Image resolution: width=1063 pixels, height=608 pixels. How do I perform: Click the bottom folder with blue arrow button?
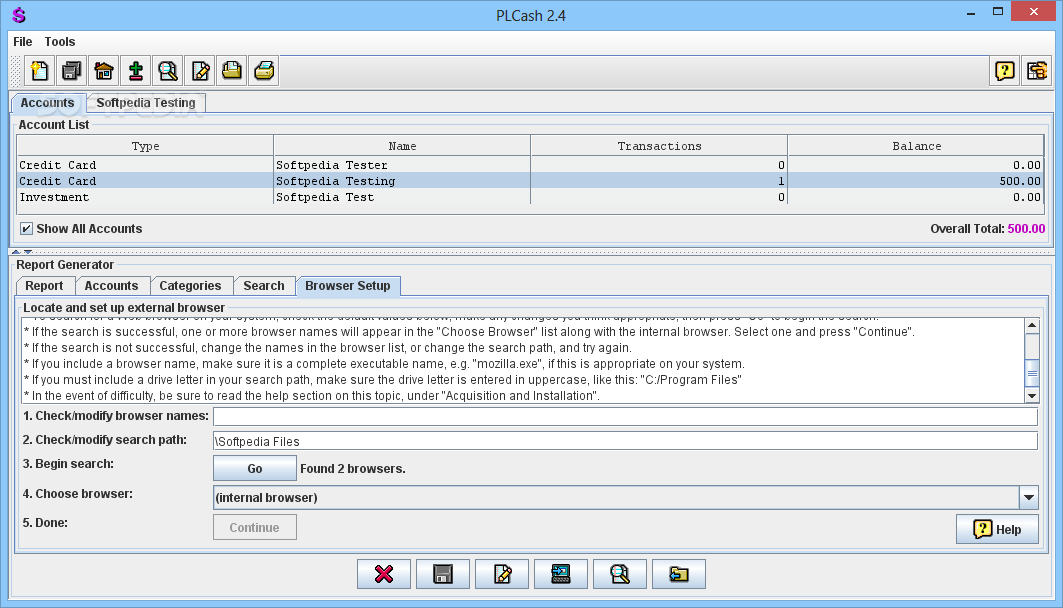[x=679, y=574]
